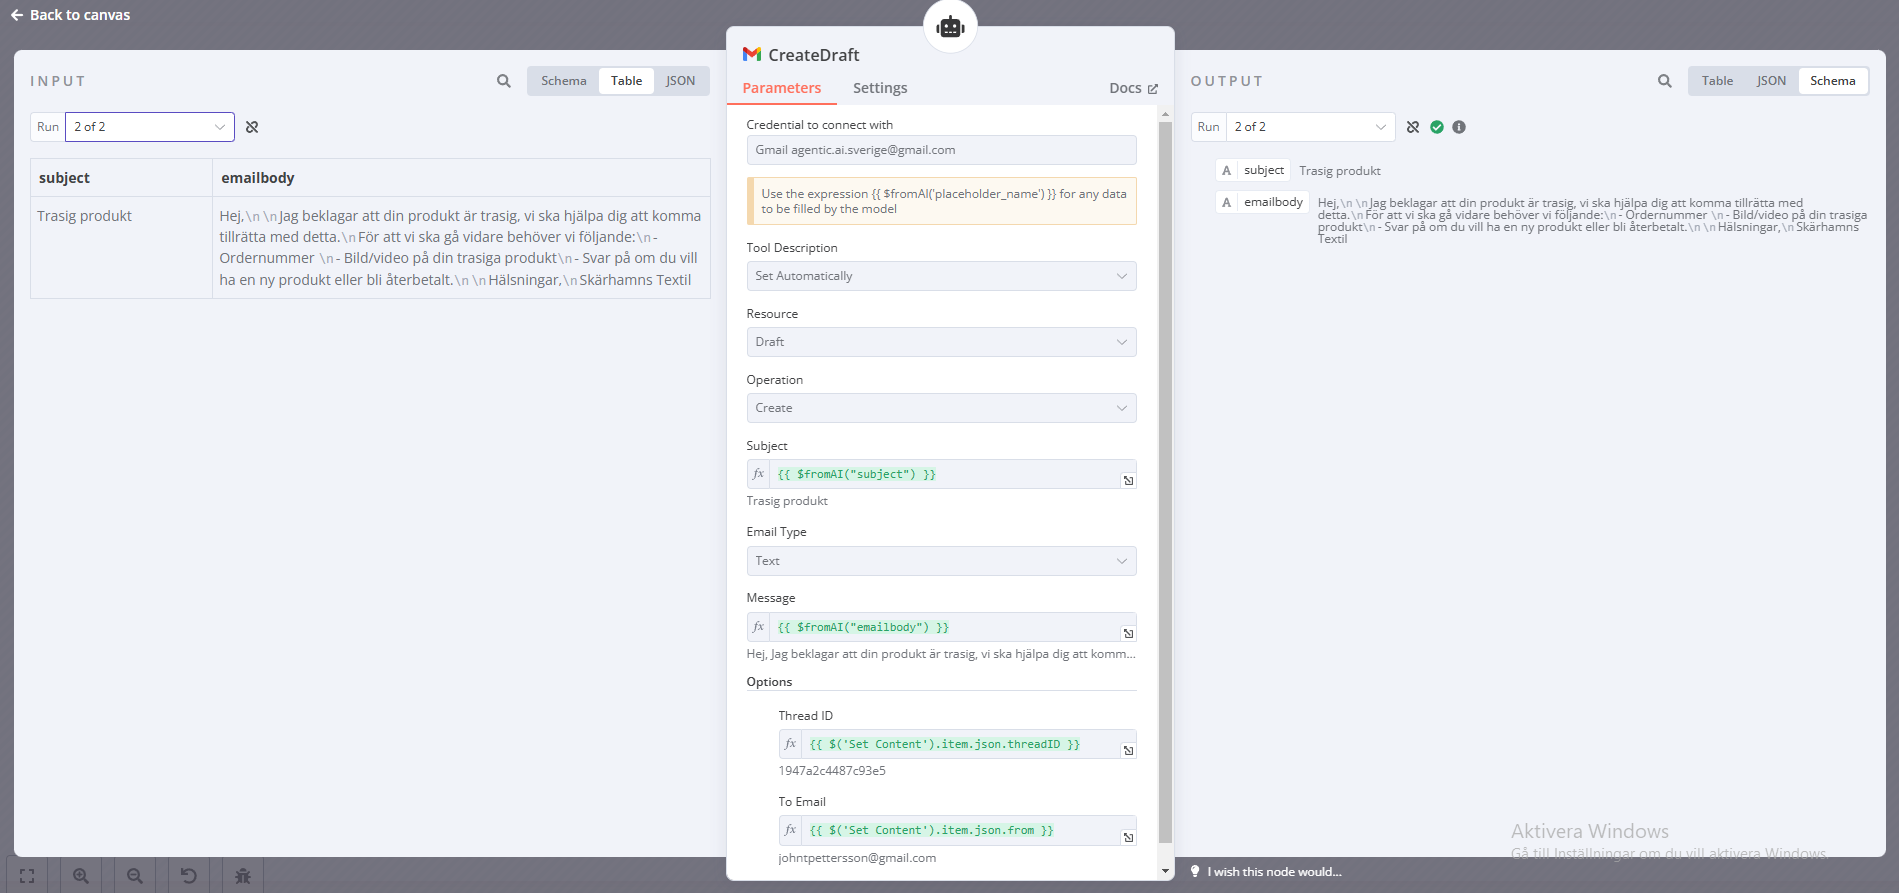Viewport: 1899px width, 893px height.
Task: Click the output info icon
Action: tap(1459, 127)
